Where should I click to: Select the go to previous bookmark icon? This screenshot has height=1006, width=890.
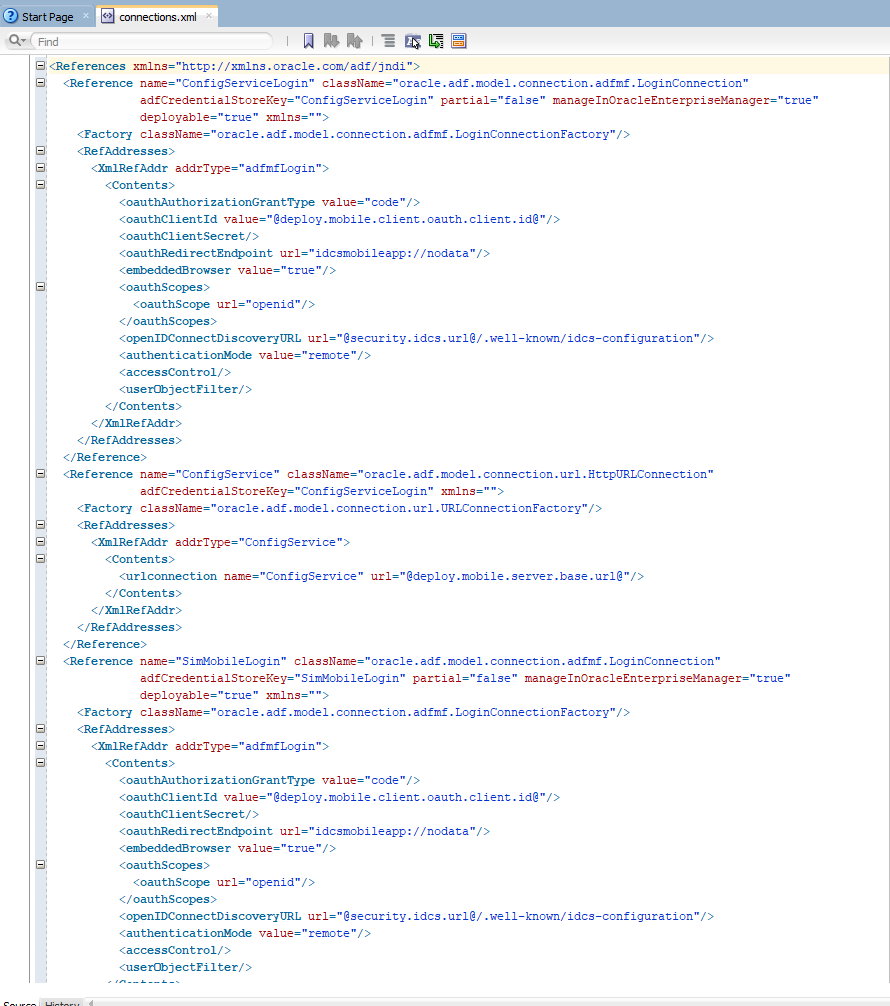click(354, 40)
